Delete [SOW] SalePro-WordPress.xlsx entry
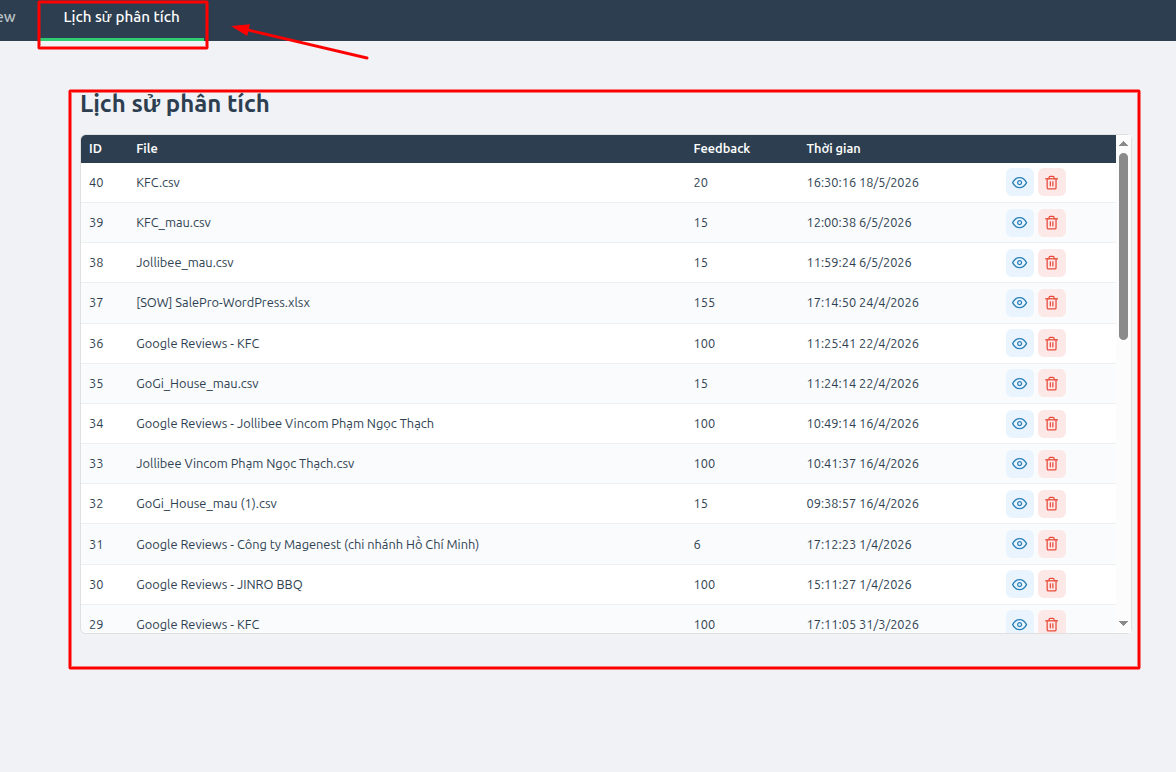 1052,302
